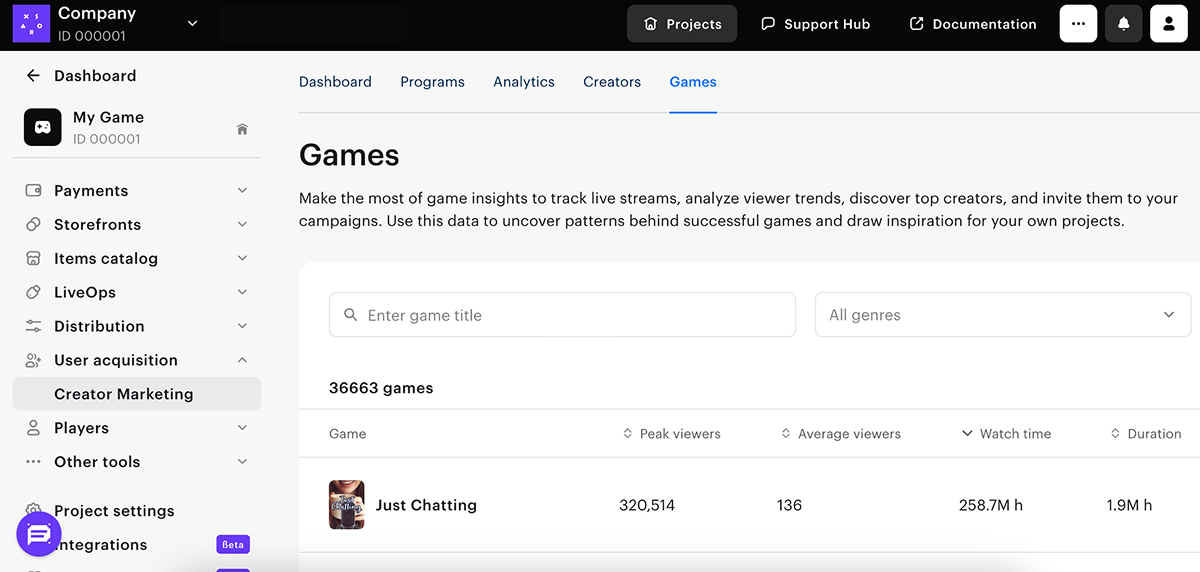The height and width of the screenshot is (572, 1200).
Task: Sort table by Watch time
Action: pyautogui.click(x=1006, y=434)
